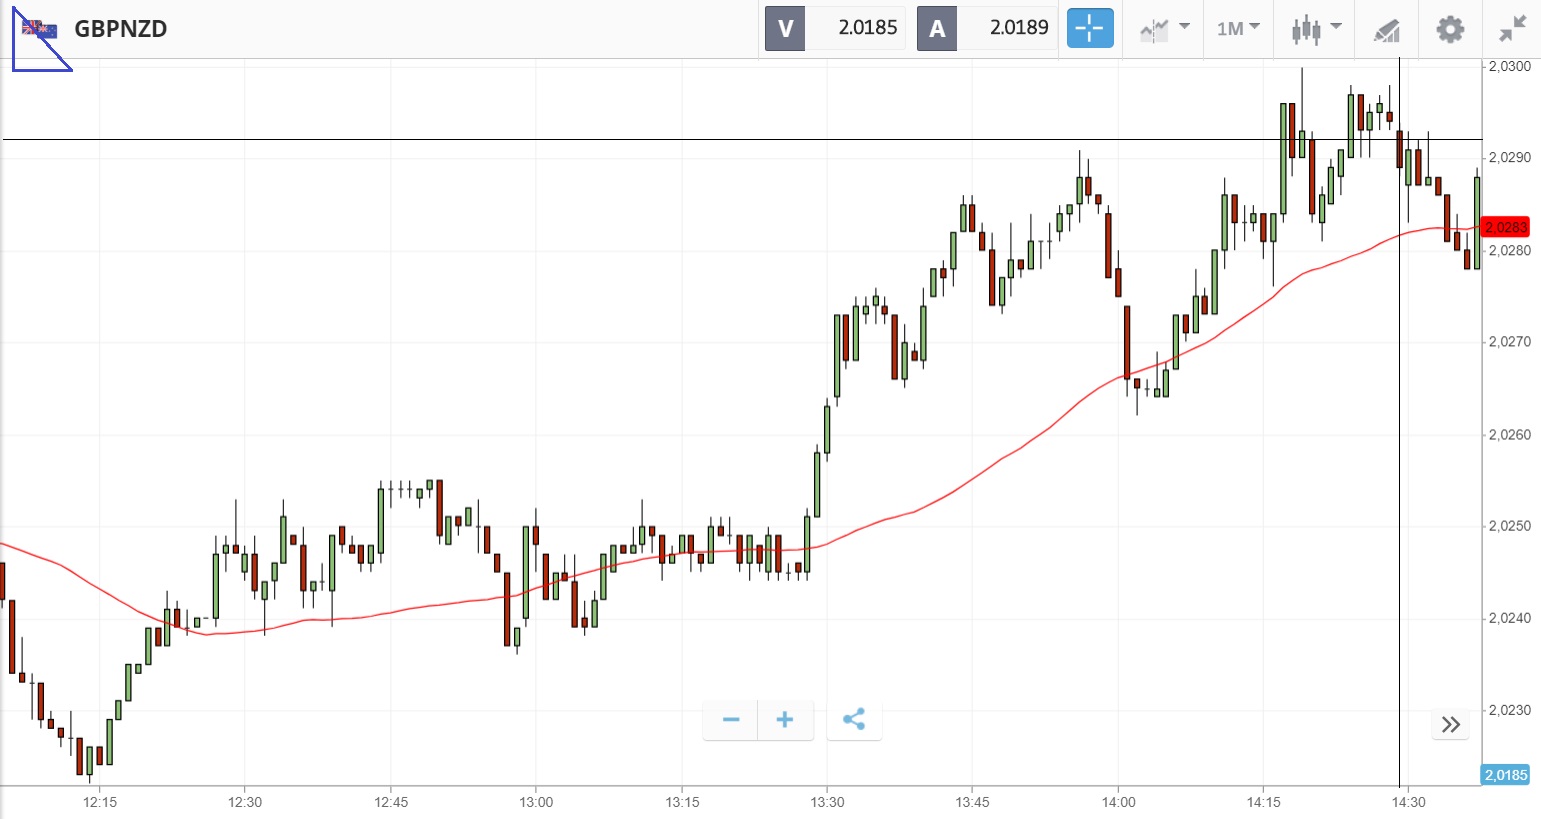This screenshot has height=819, width=1541.
Task: Click the 13:30 time axis label
Action: click(827, 802)
